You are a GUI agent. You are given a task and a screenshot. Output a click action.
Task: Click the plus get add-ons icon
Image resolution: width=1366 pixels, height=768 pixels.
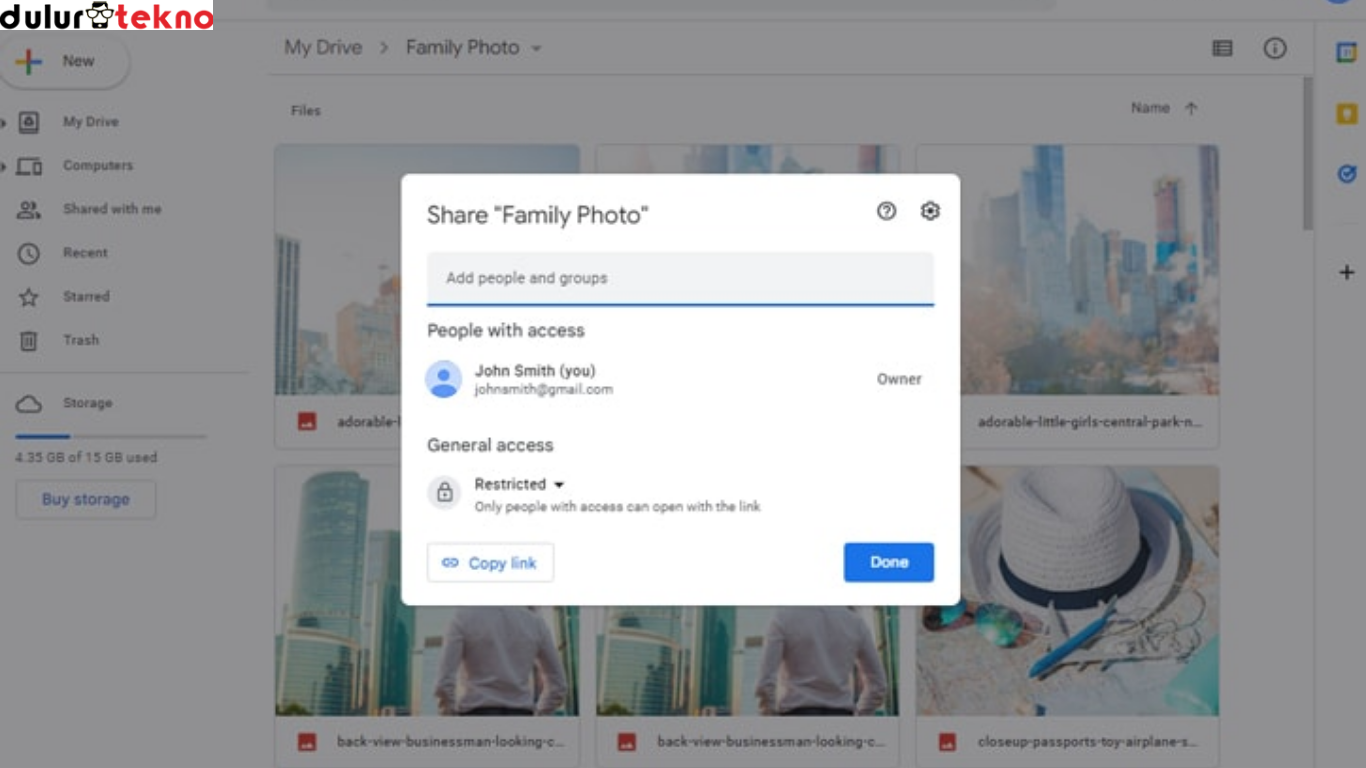point(1346,272)
